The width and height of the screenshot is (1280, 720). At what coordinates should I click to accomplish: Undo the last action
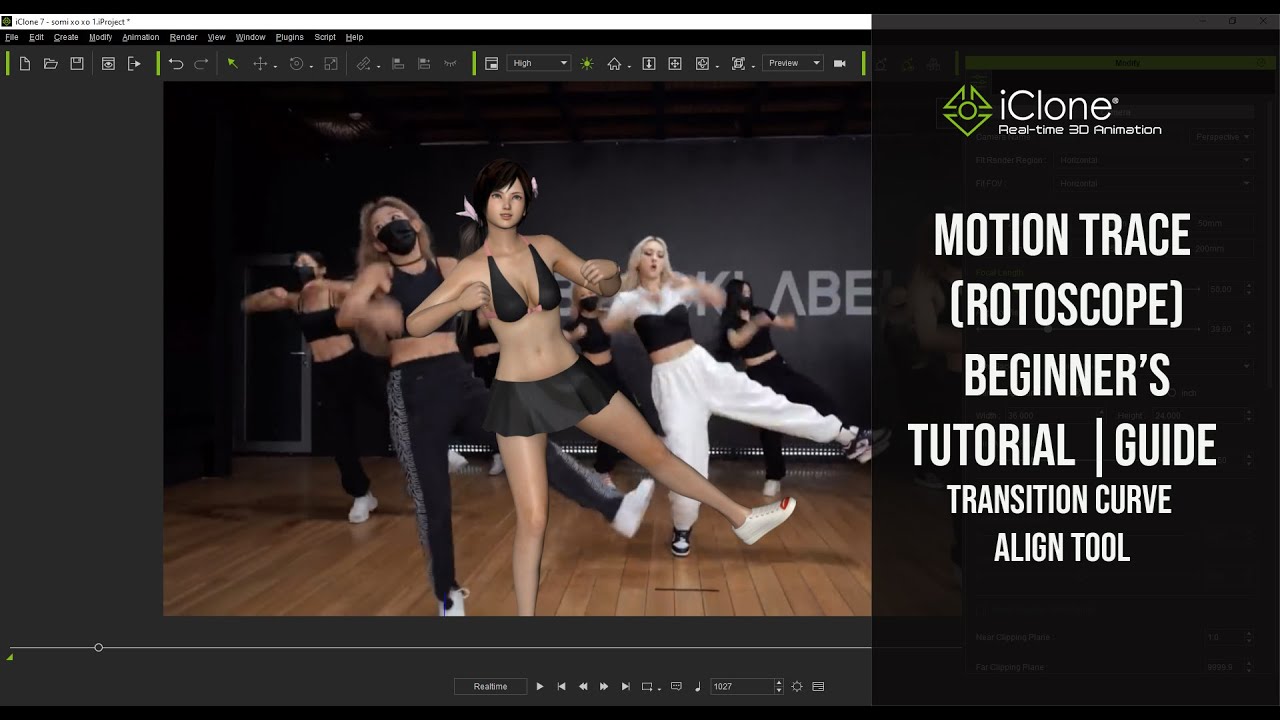pos(176,63)
